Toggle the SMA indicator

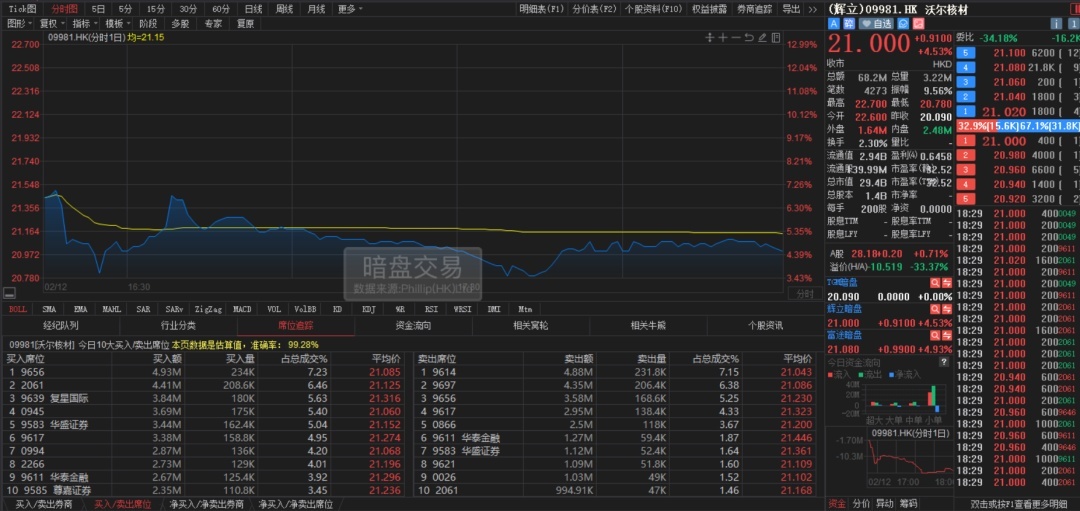tap(50, 310)
